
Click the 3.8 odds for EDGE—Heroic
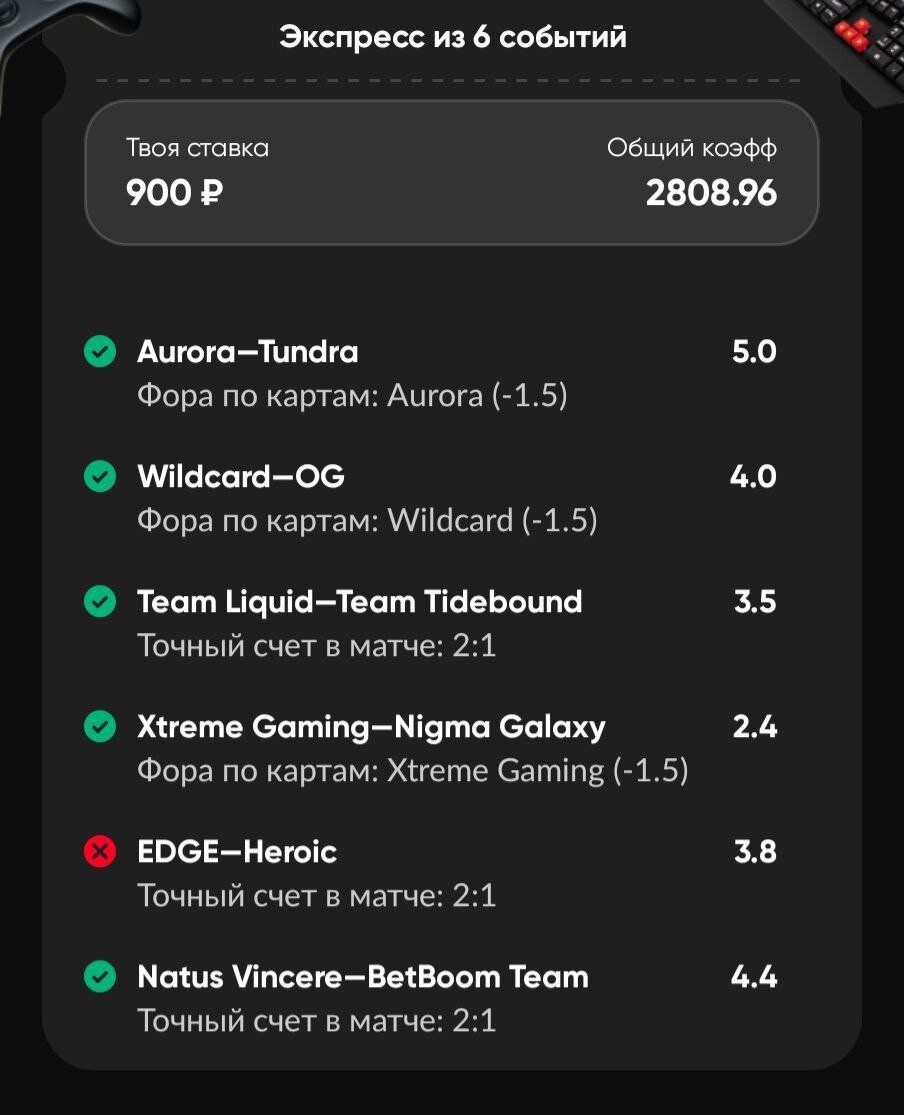tap(755, 852)
